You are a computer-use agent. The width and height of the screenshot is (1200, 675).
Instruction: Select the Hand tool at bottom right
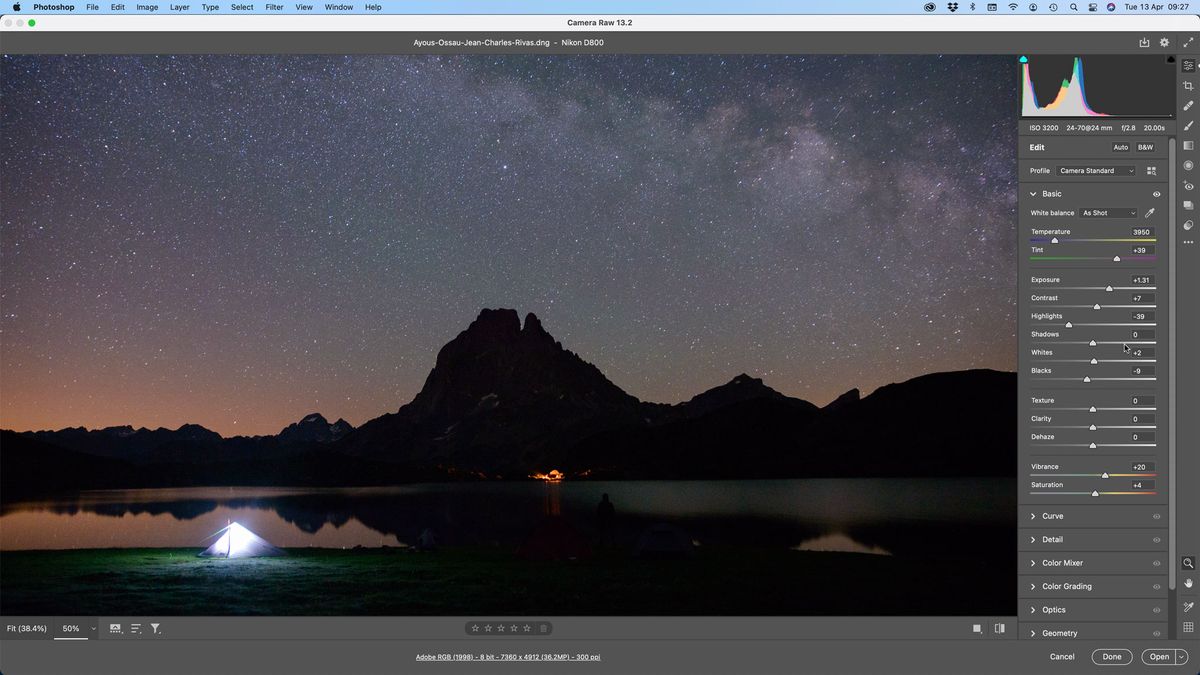coord(1189,580)
